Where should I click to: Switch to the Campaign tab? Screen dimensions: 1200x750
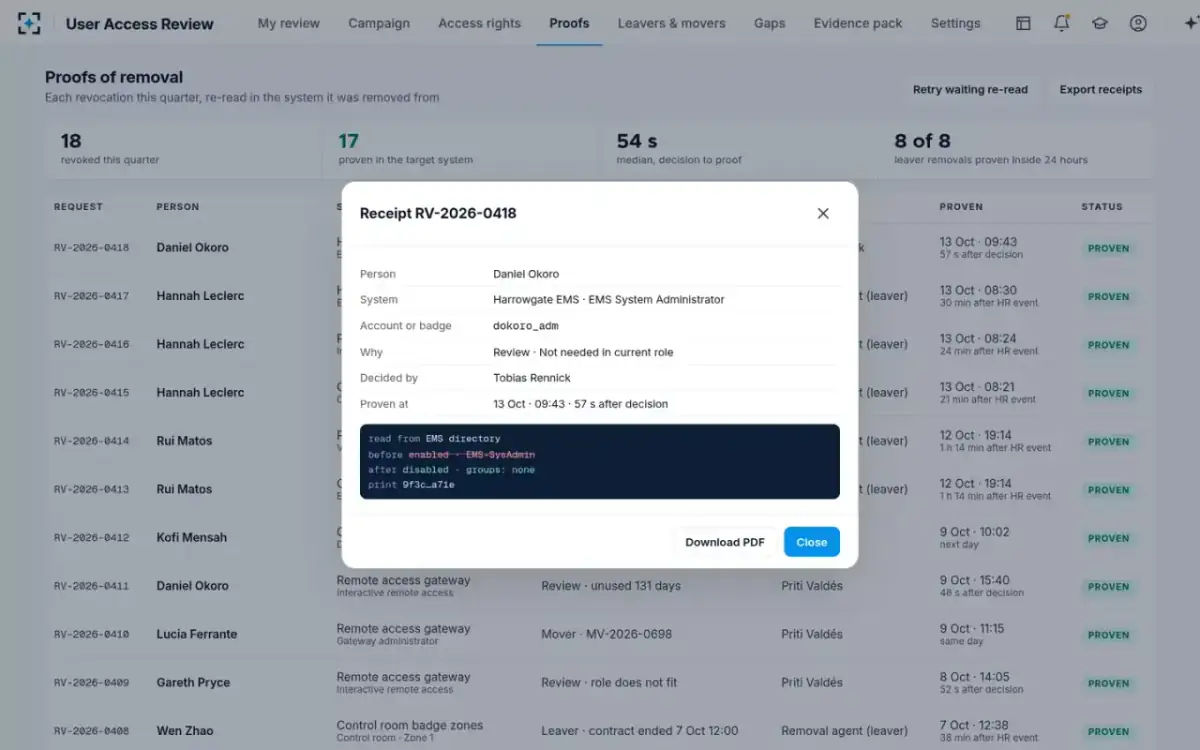[x=379, y=23]
